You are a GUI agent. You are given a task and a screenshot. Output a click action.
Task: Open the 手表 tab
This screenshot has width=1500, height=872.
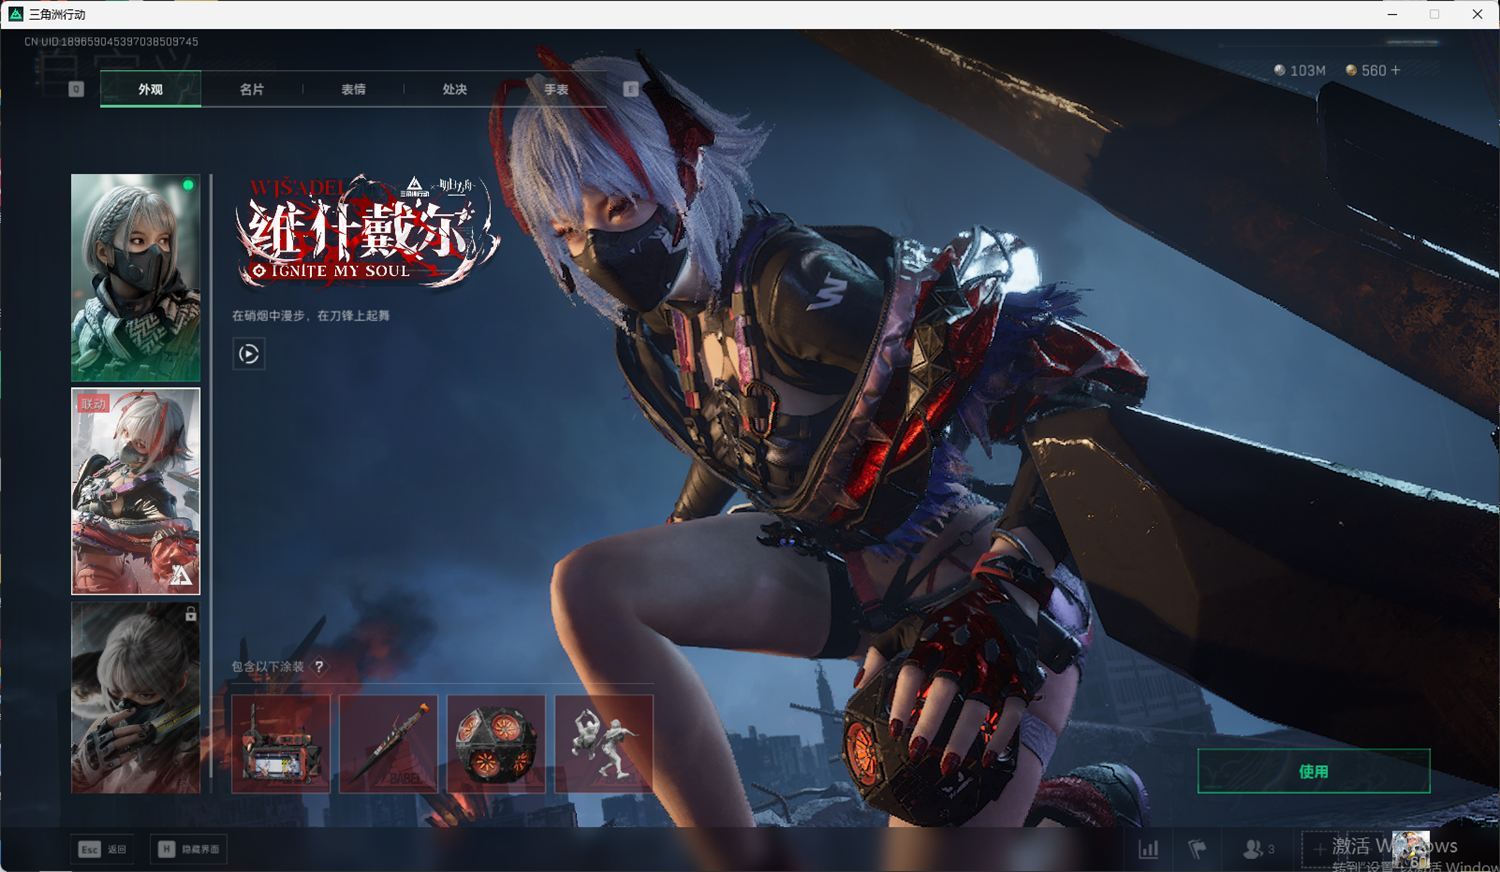click(x=556, y=89)
